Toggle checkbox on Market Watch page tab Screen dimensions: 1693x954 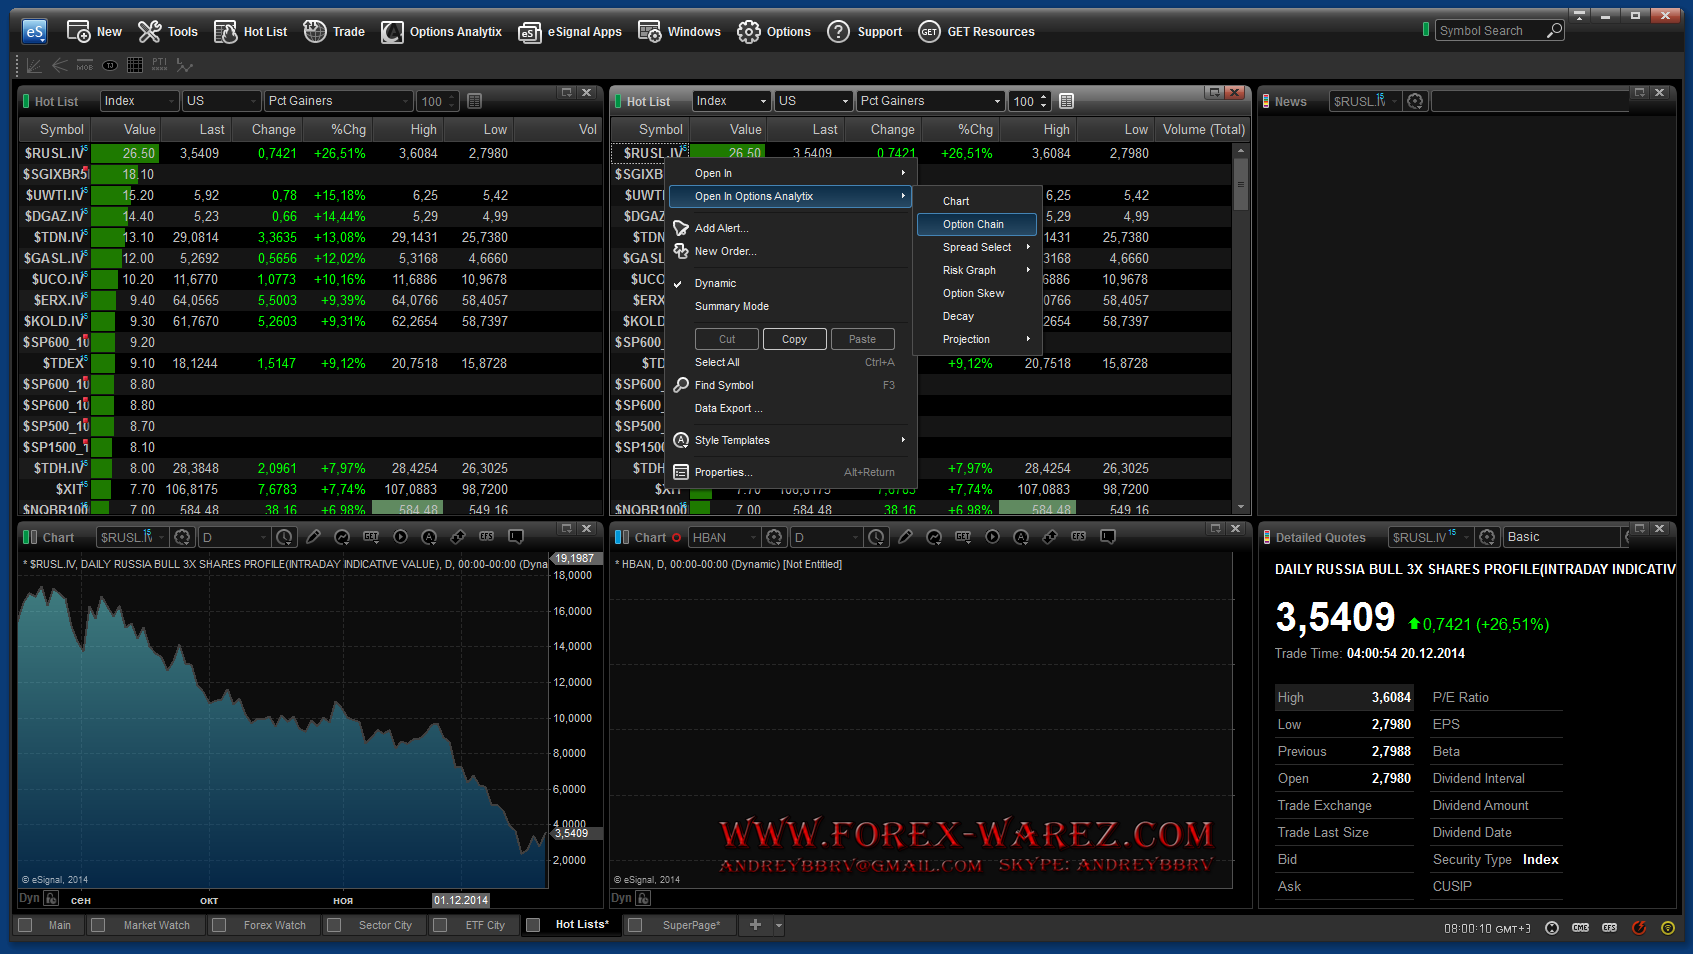click(98, 925)
